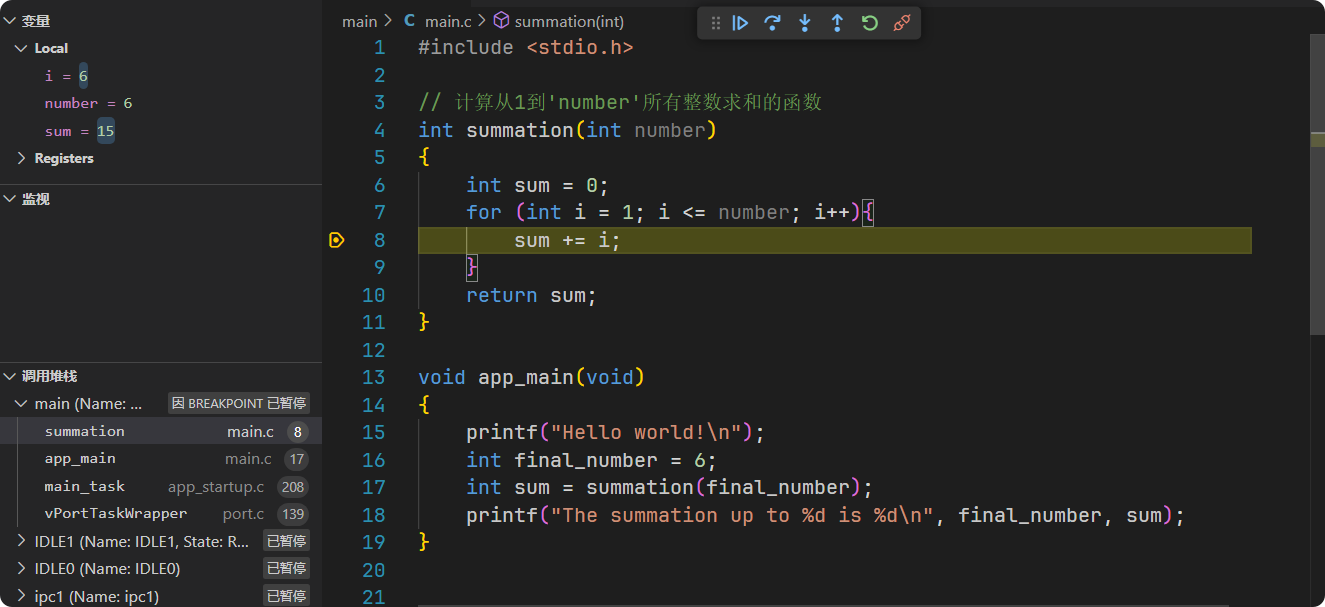Click the Step Into arrow icon
This screenshot has width=1325, height=607.
[x=804, y=23]
